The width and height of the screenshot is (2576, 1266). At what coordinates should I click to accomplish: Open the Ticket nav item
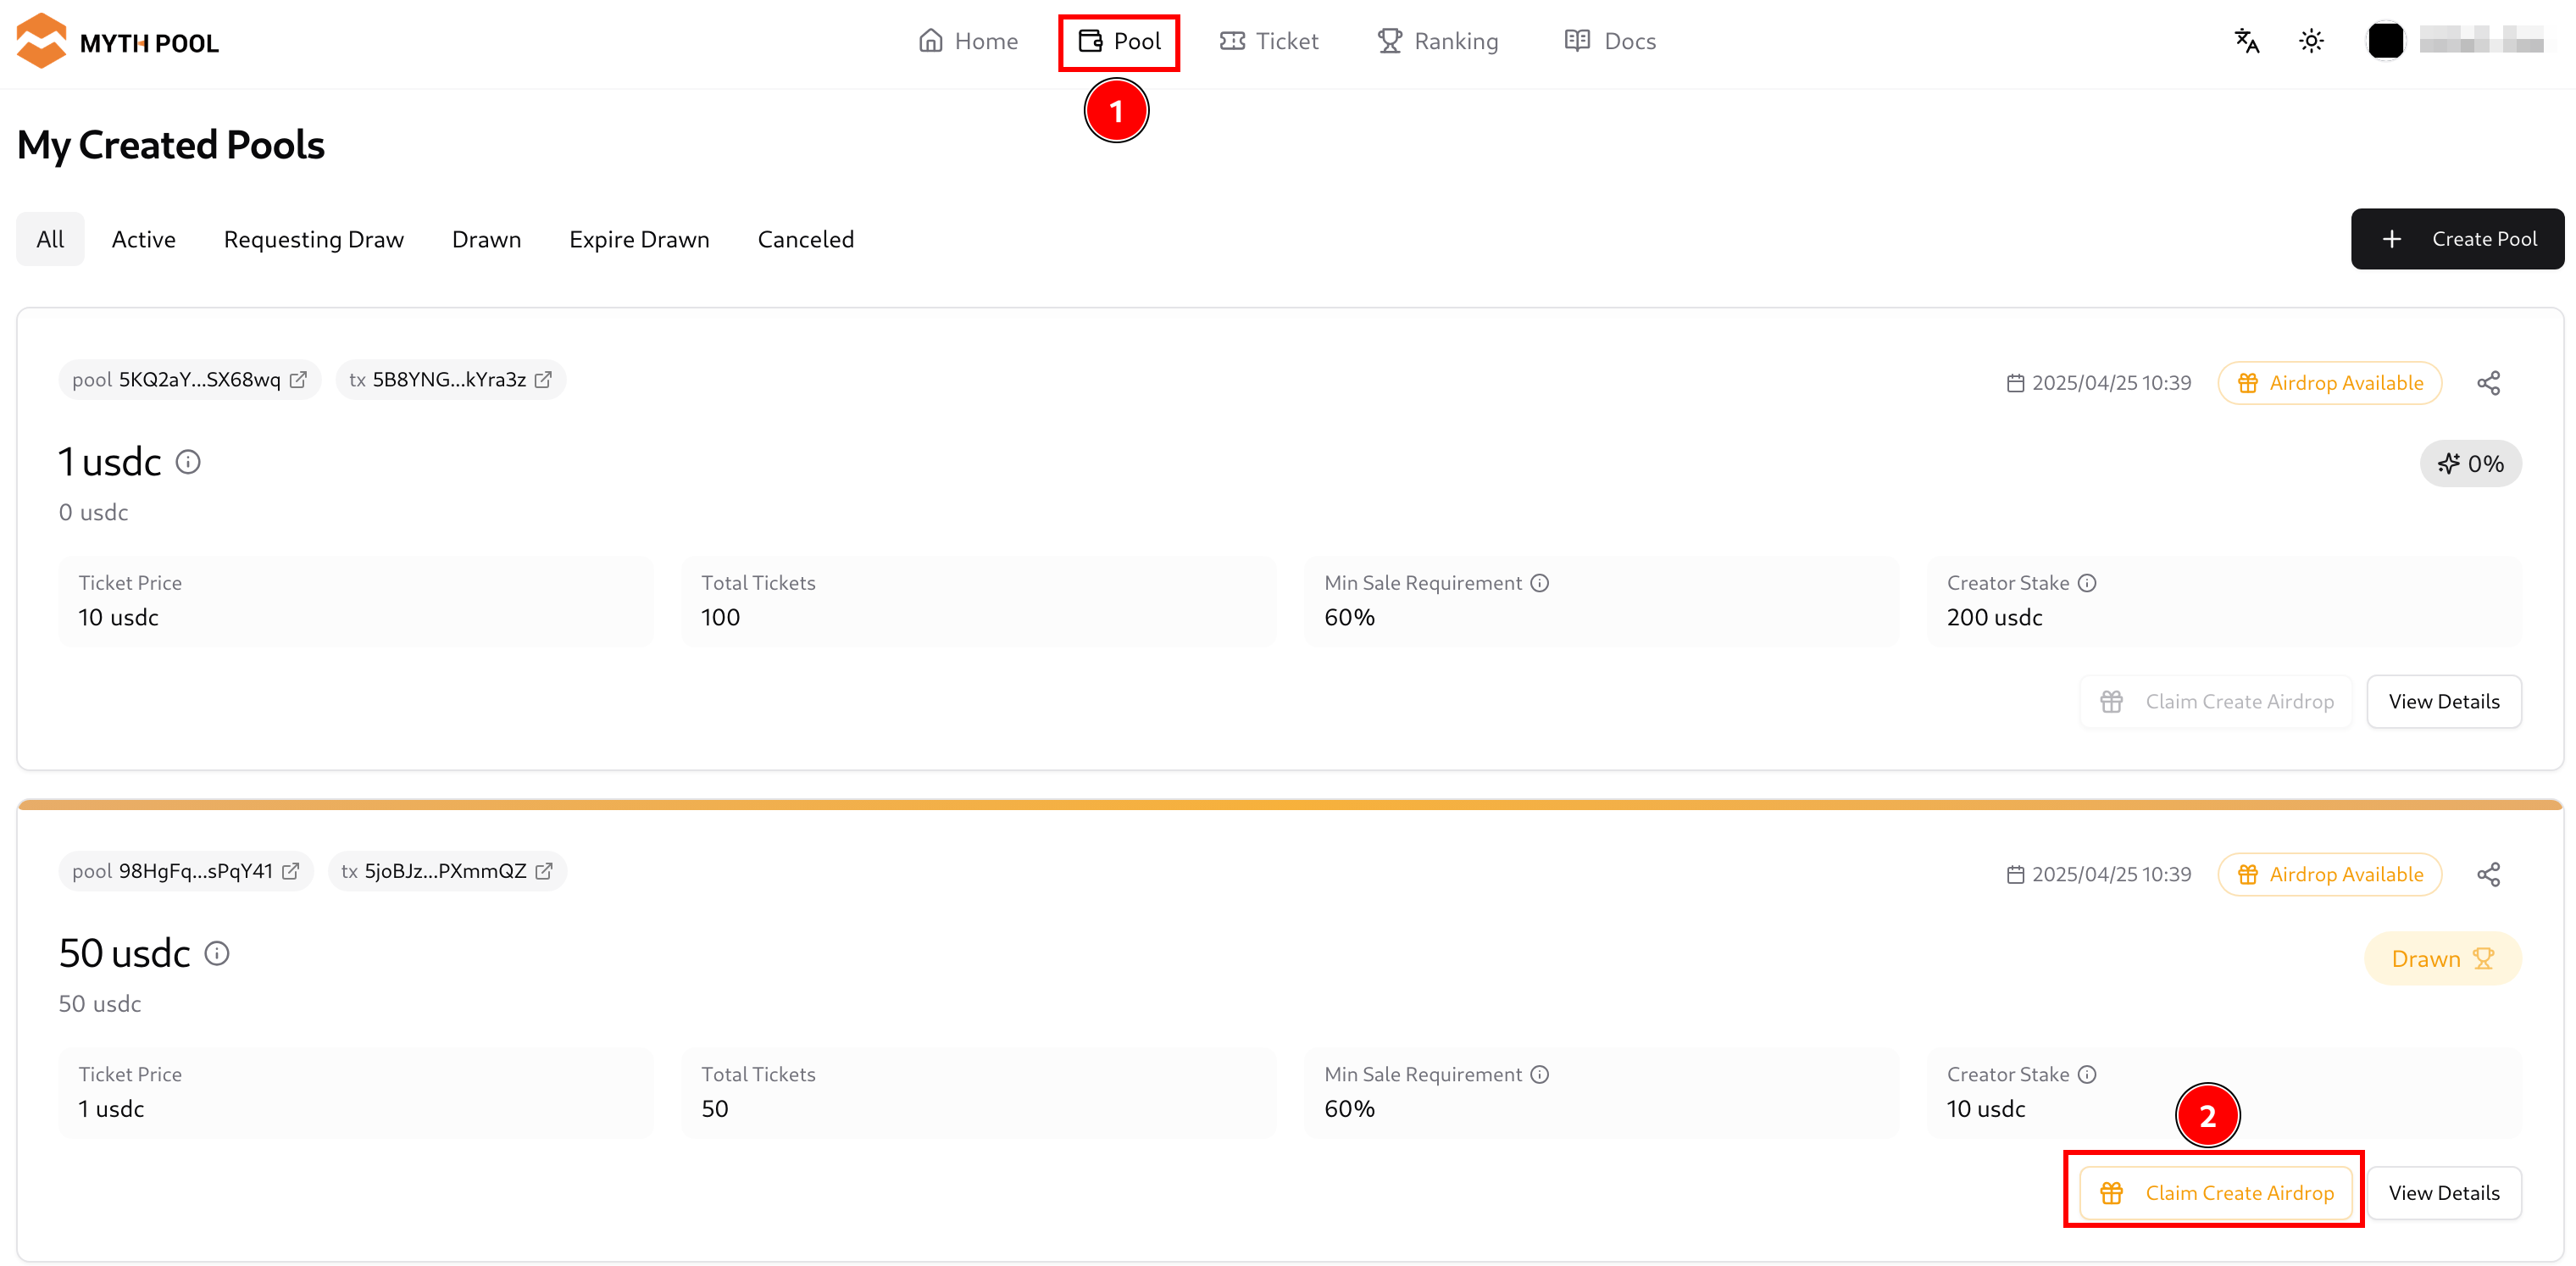tap(1269, 41)
